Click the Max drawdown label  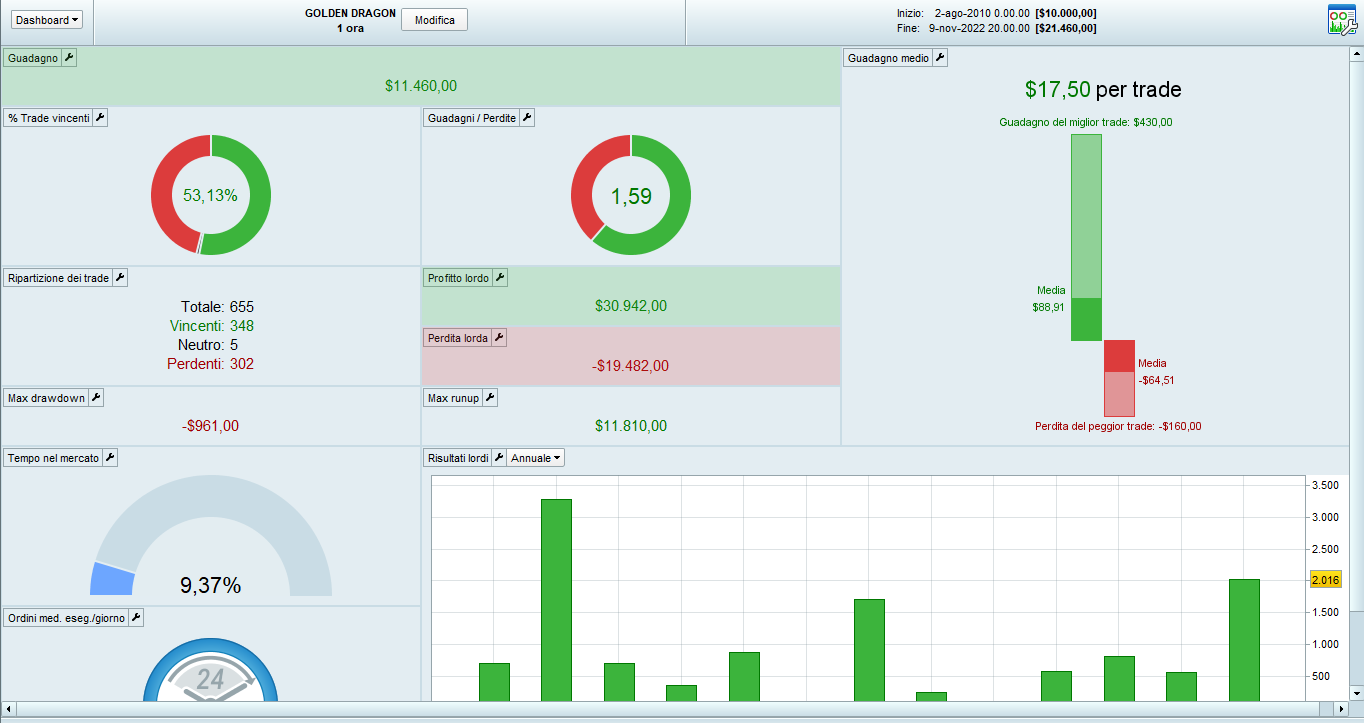(x=46, y=398)
